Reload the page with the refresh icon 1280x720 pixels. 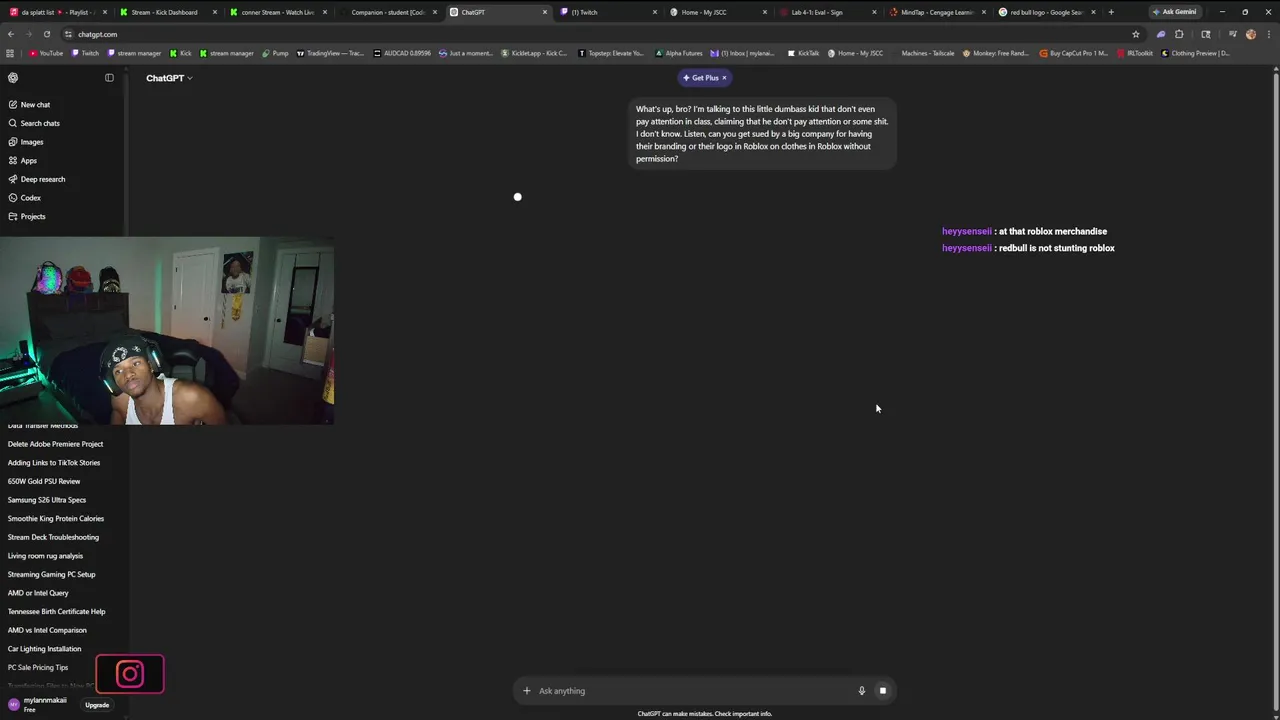46,34
